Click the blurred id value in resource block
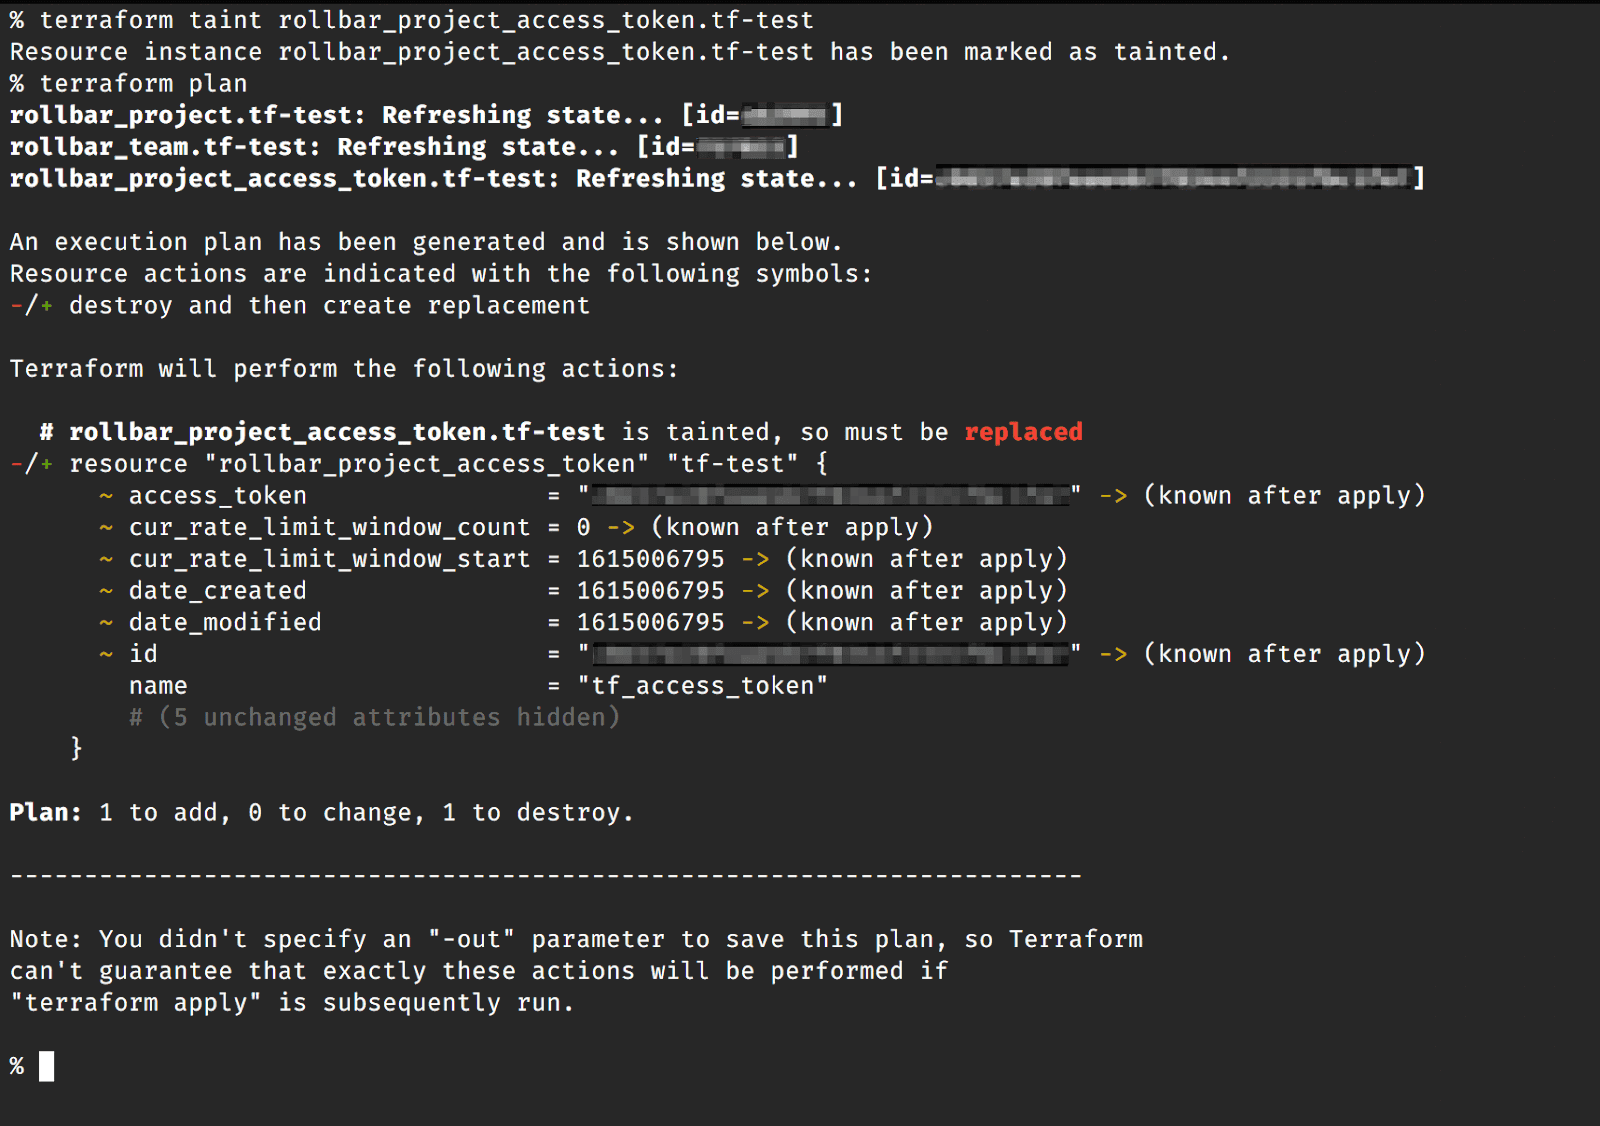1600x1126 pixels. point(830,654)
